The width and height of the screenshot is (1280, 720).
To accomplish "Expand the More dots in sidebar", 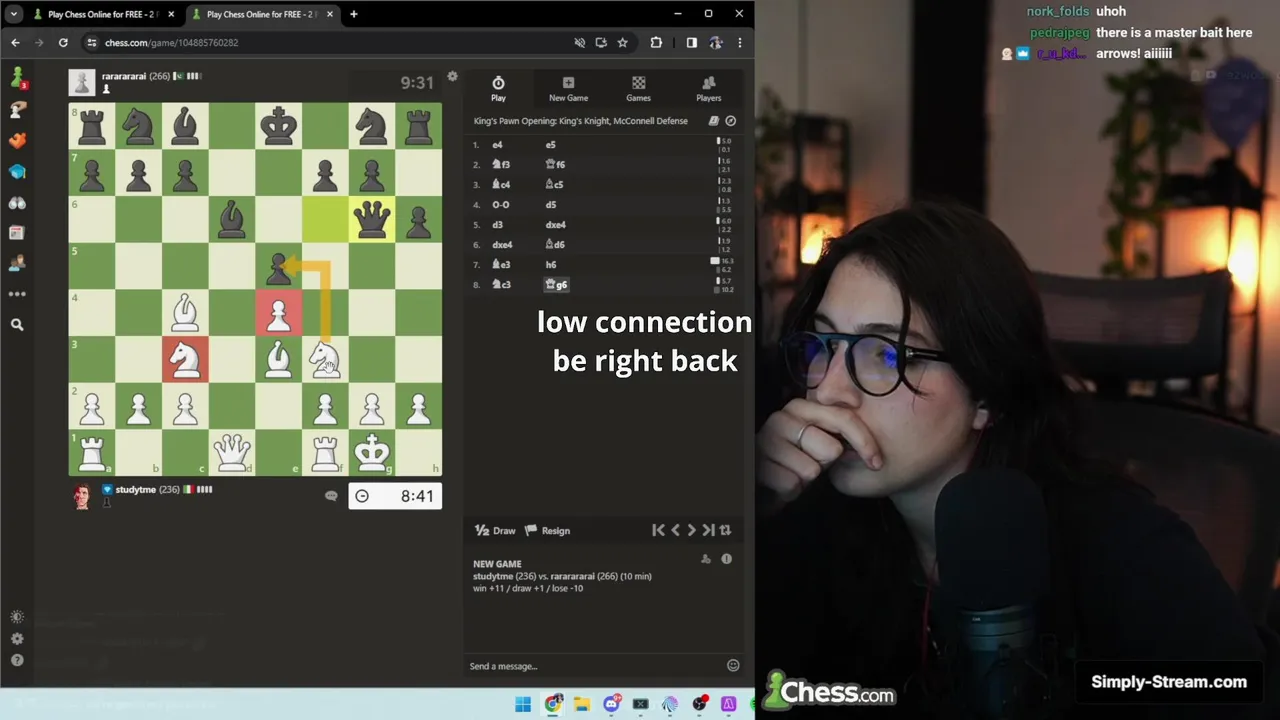I will [17, 294].
